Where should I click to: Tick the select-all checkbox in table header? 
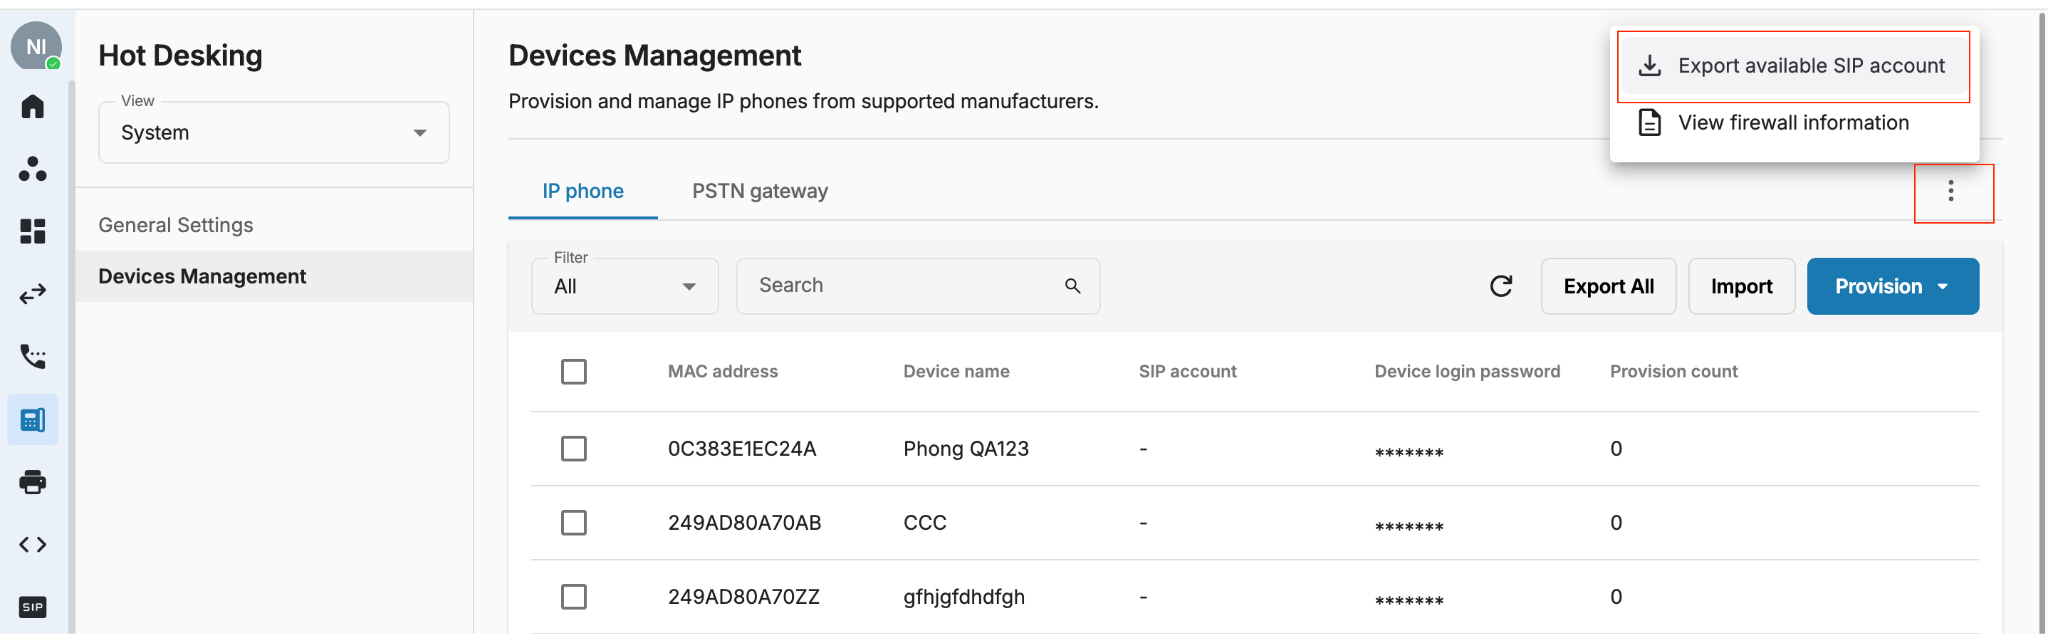click(574, 372)
